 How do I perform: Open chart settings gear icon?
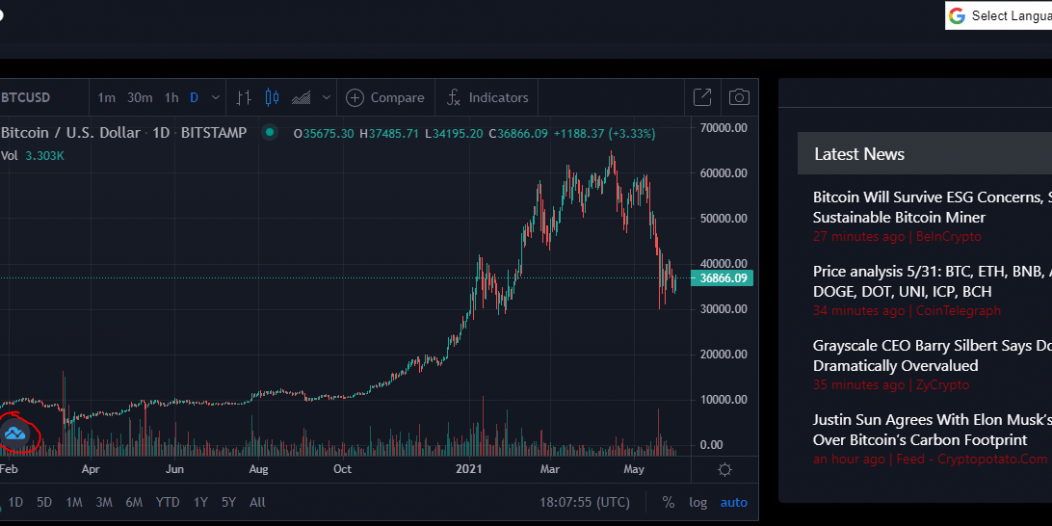(x=725, y=470)
